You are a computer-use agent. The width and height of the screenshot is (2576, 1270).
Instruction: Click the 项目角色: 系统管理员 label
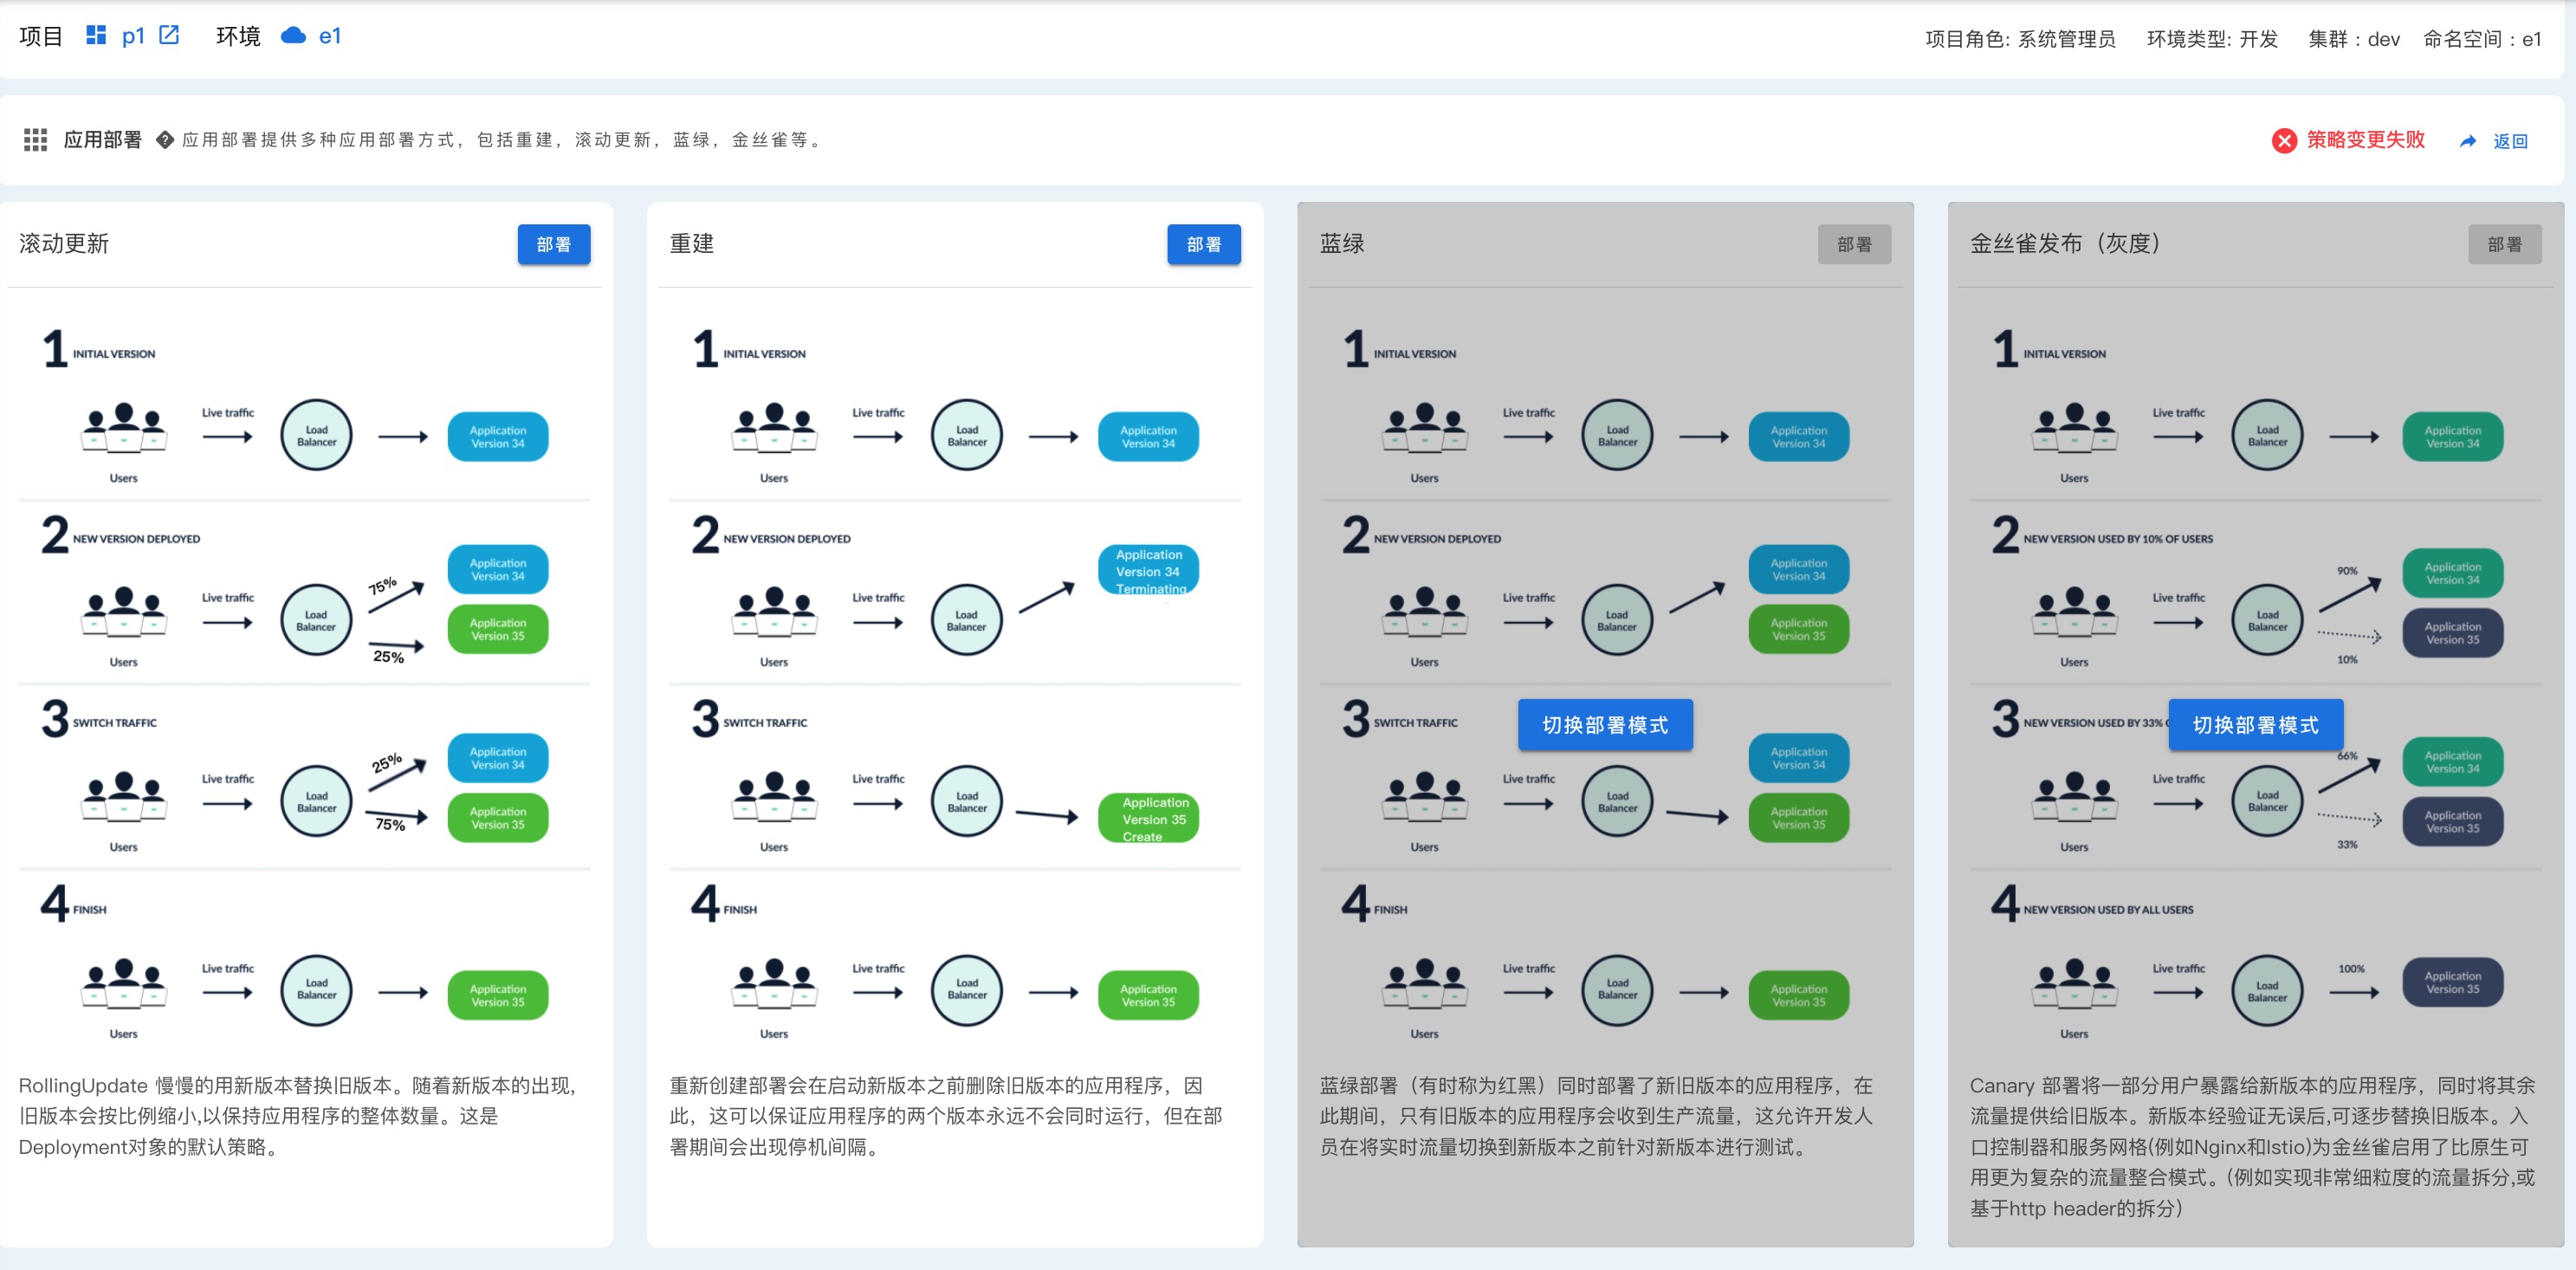click(x=2020, y=39)
